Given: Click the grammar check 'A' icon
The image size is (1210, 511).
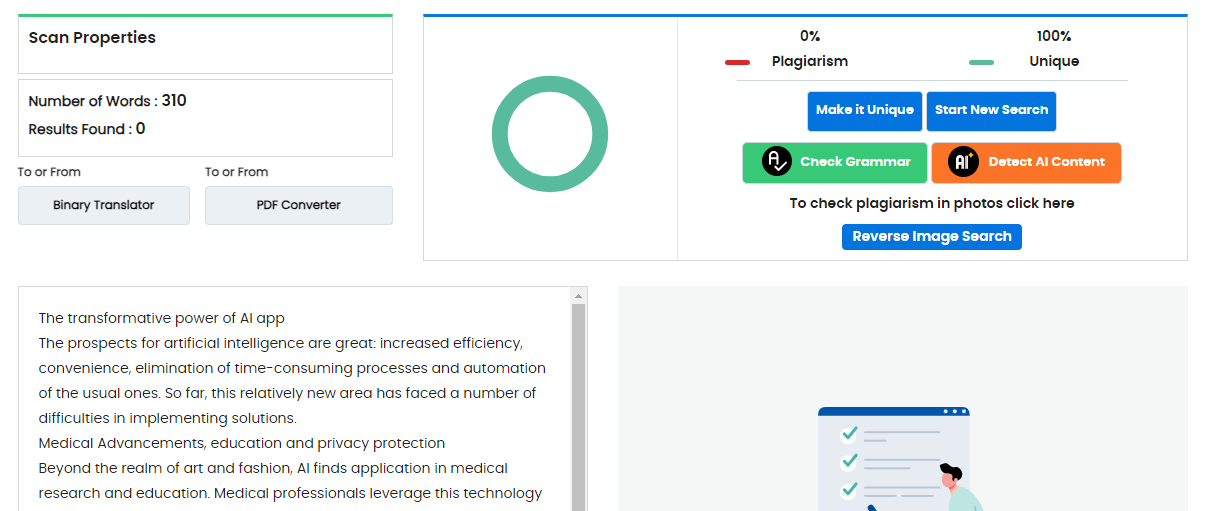Looking at the screenshot, I should click(777, 162).
